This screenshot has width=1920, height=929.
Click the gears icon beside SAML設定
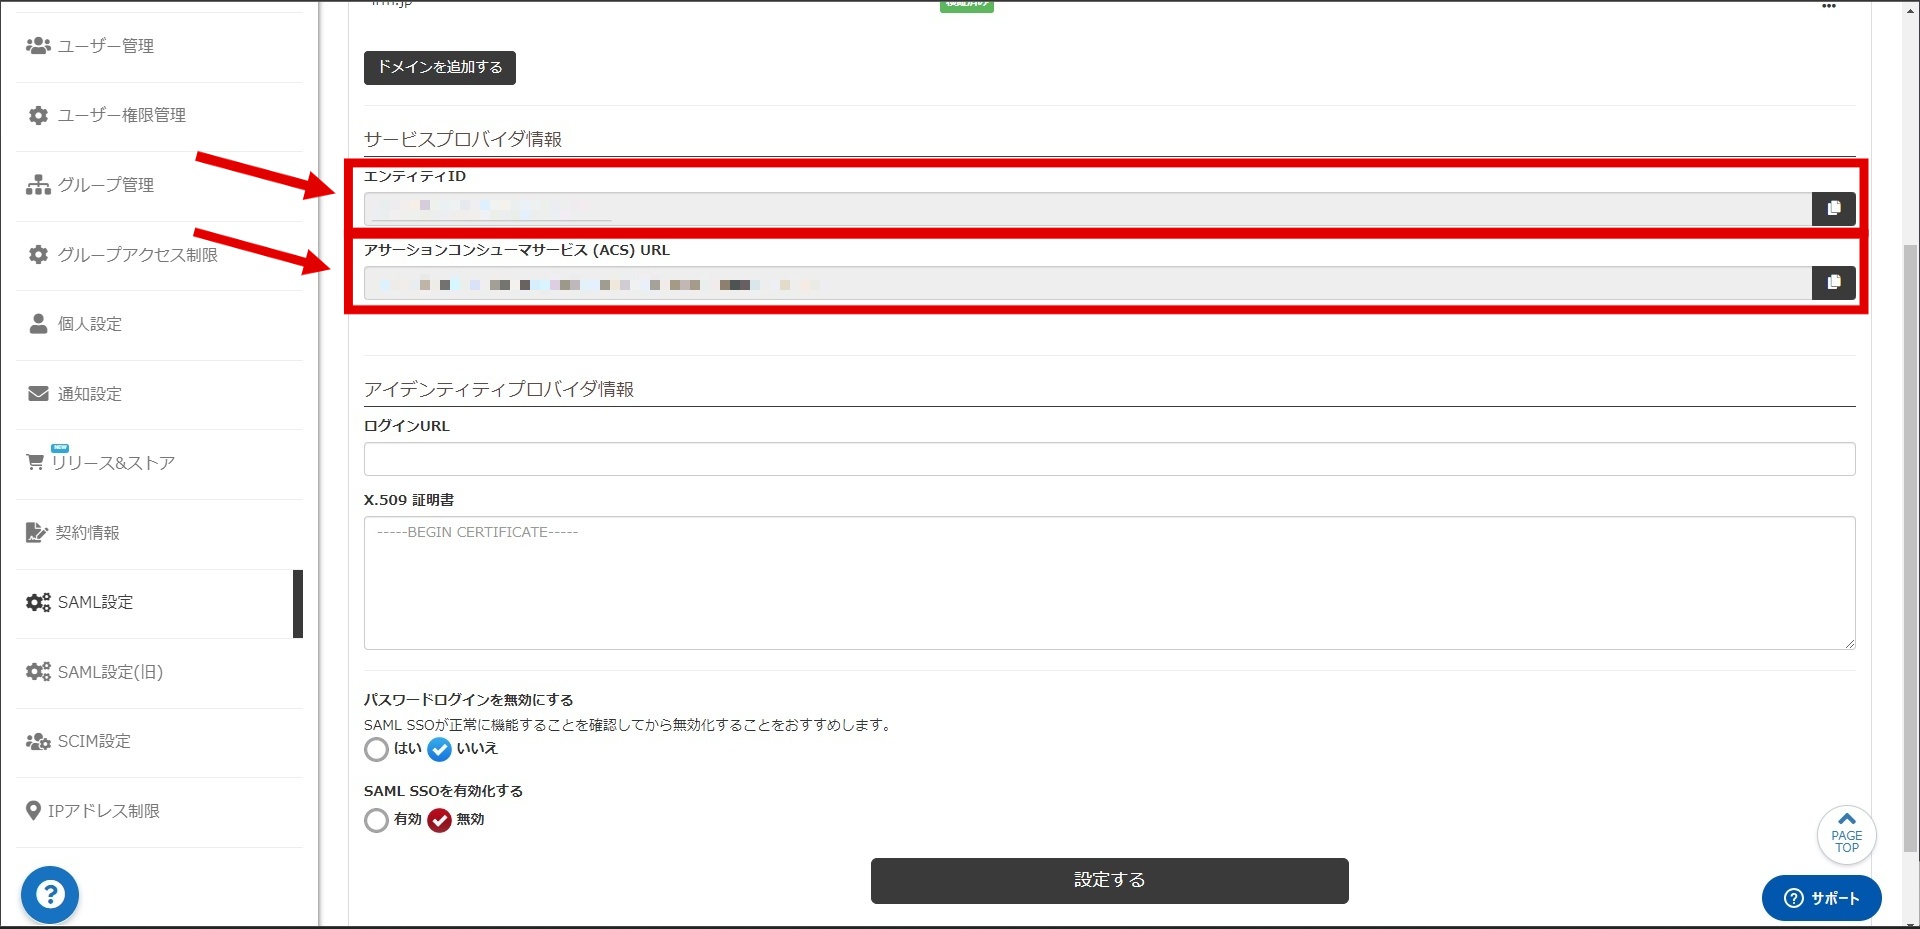click(x=38, y=602)
